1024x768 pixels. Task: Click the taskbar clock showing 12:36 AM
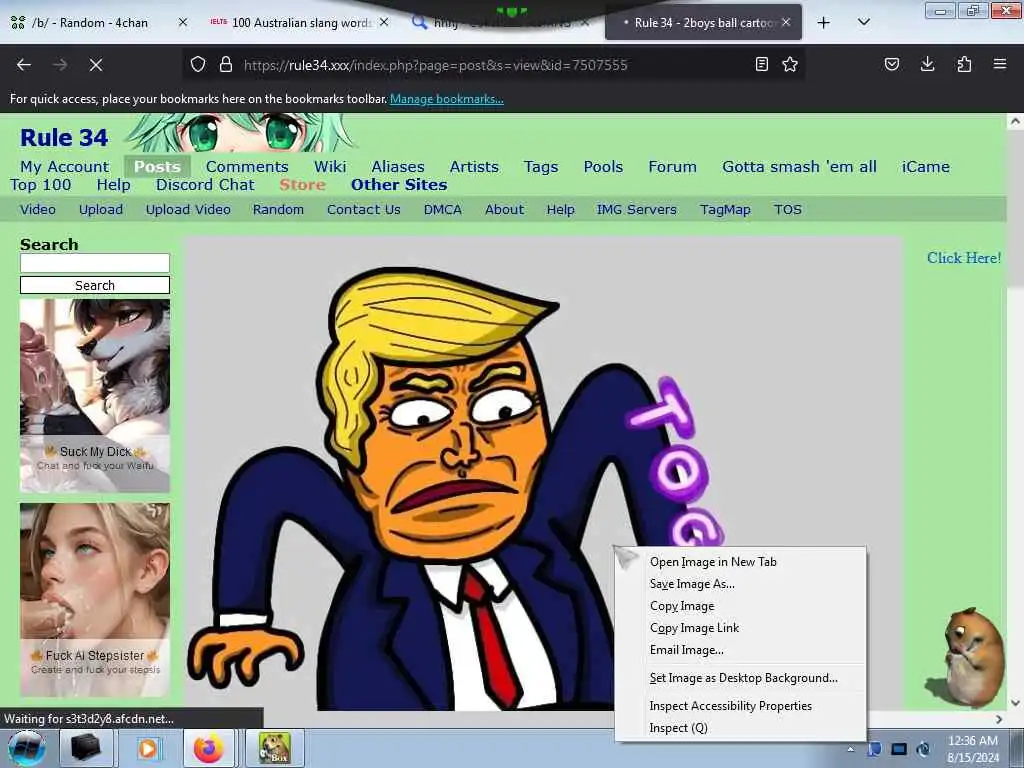(x=973, y=749)
